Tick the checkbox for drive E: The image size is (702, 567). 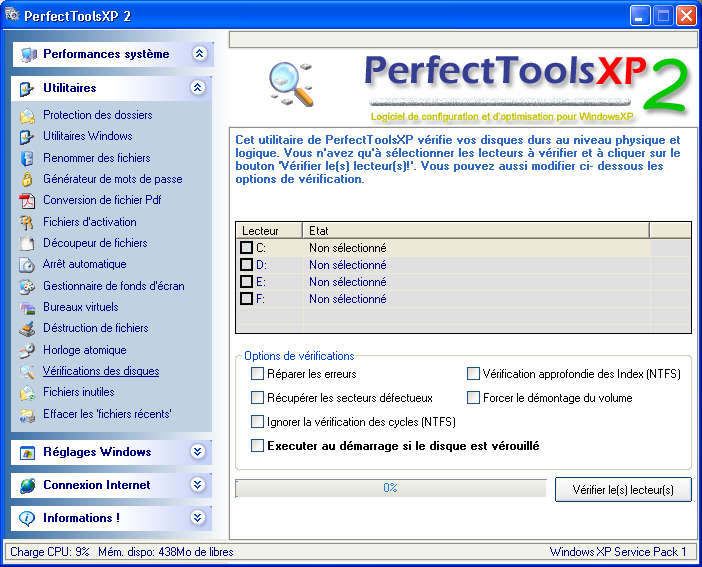click(x=246, y=281)
